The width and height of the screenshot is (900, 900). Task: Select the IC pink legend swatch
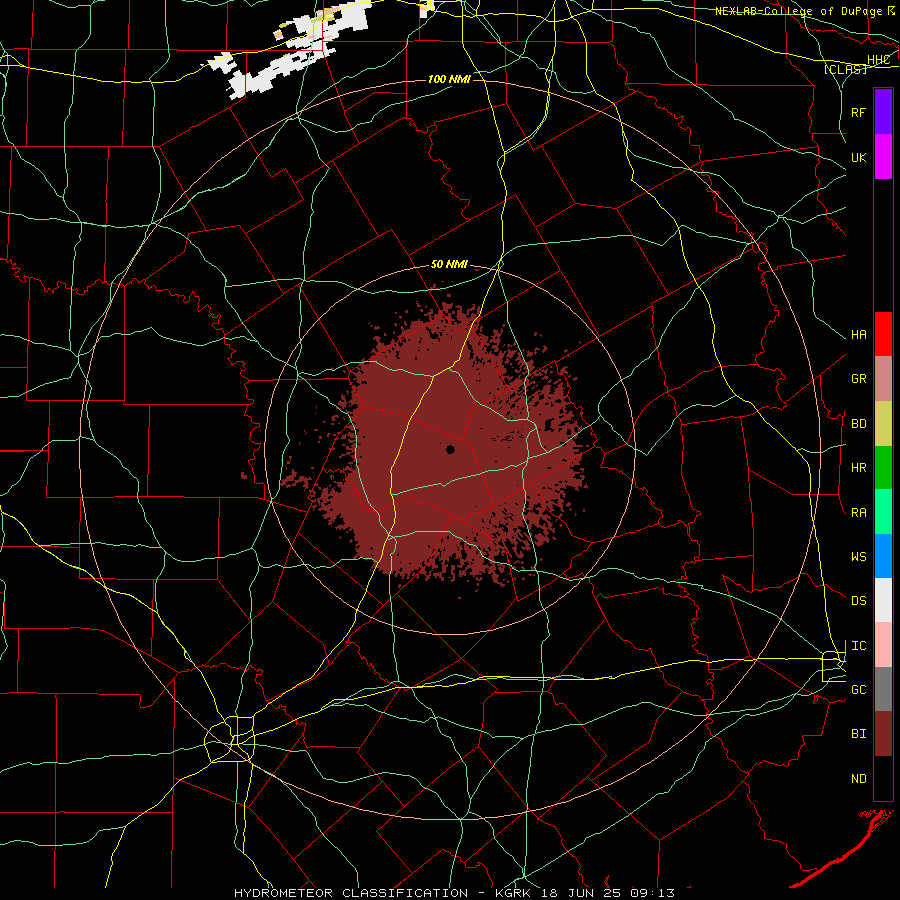pyautogui.click(x=883, y=645)
